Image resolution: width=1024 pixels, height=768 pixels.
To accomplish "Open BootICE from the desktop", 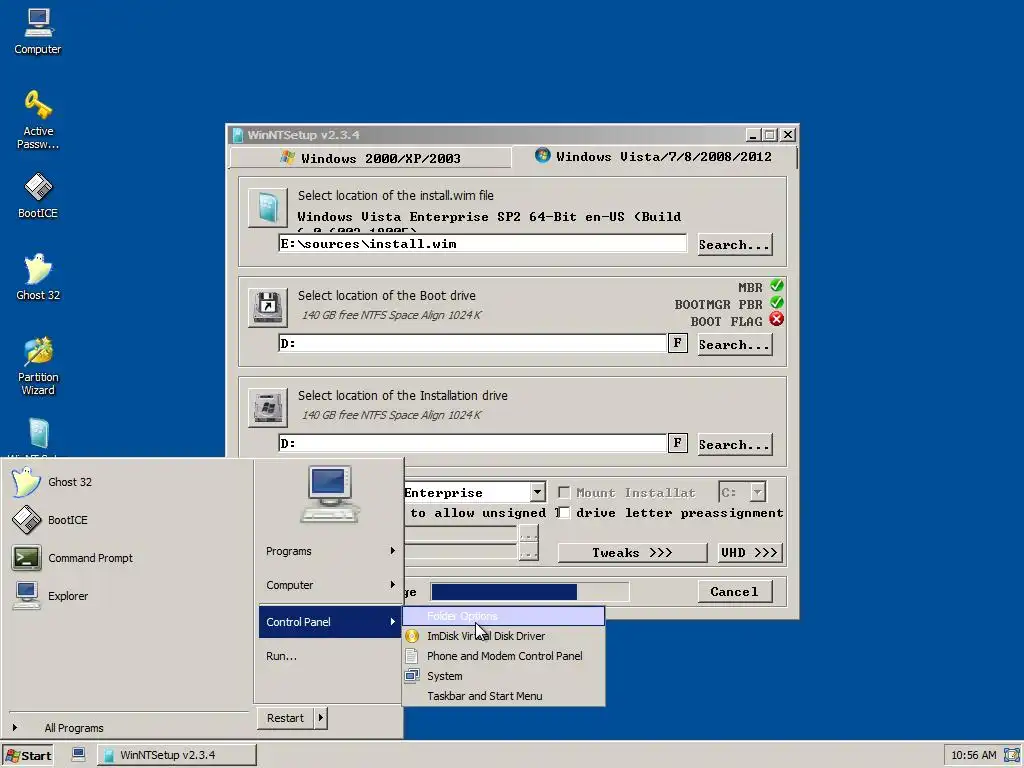I will (x=38, y=195).
